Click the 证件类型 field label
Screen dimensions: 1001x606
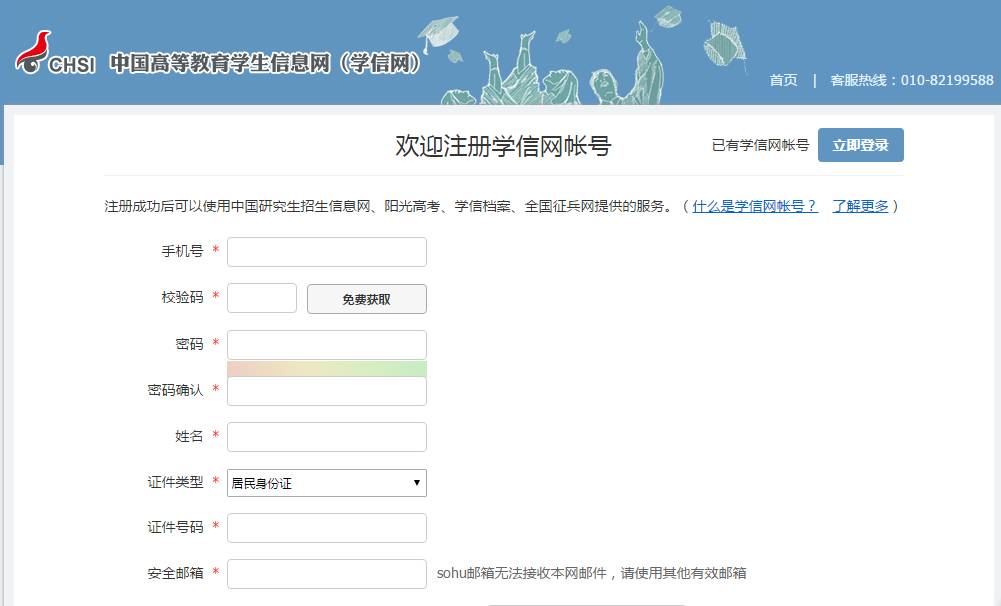point(175,482)
